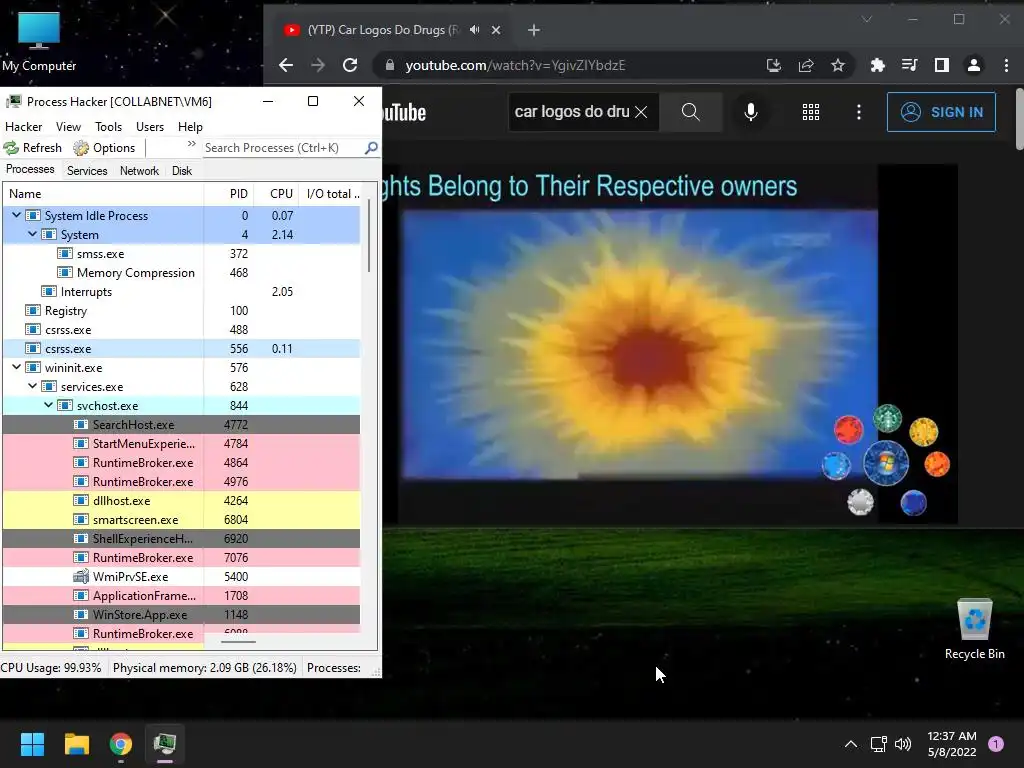Select csrss.exe with PID 556
This screenshot has width=1024, height=768.
(182, 348)
